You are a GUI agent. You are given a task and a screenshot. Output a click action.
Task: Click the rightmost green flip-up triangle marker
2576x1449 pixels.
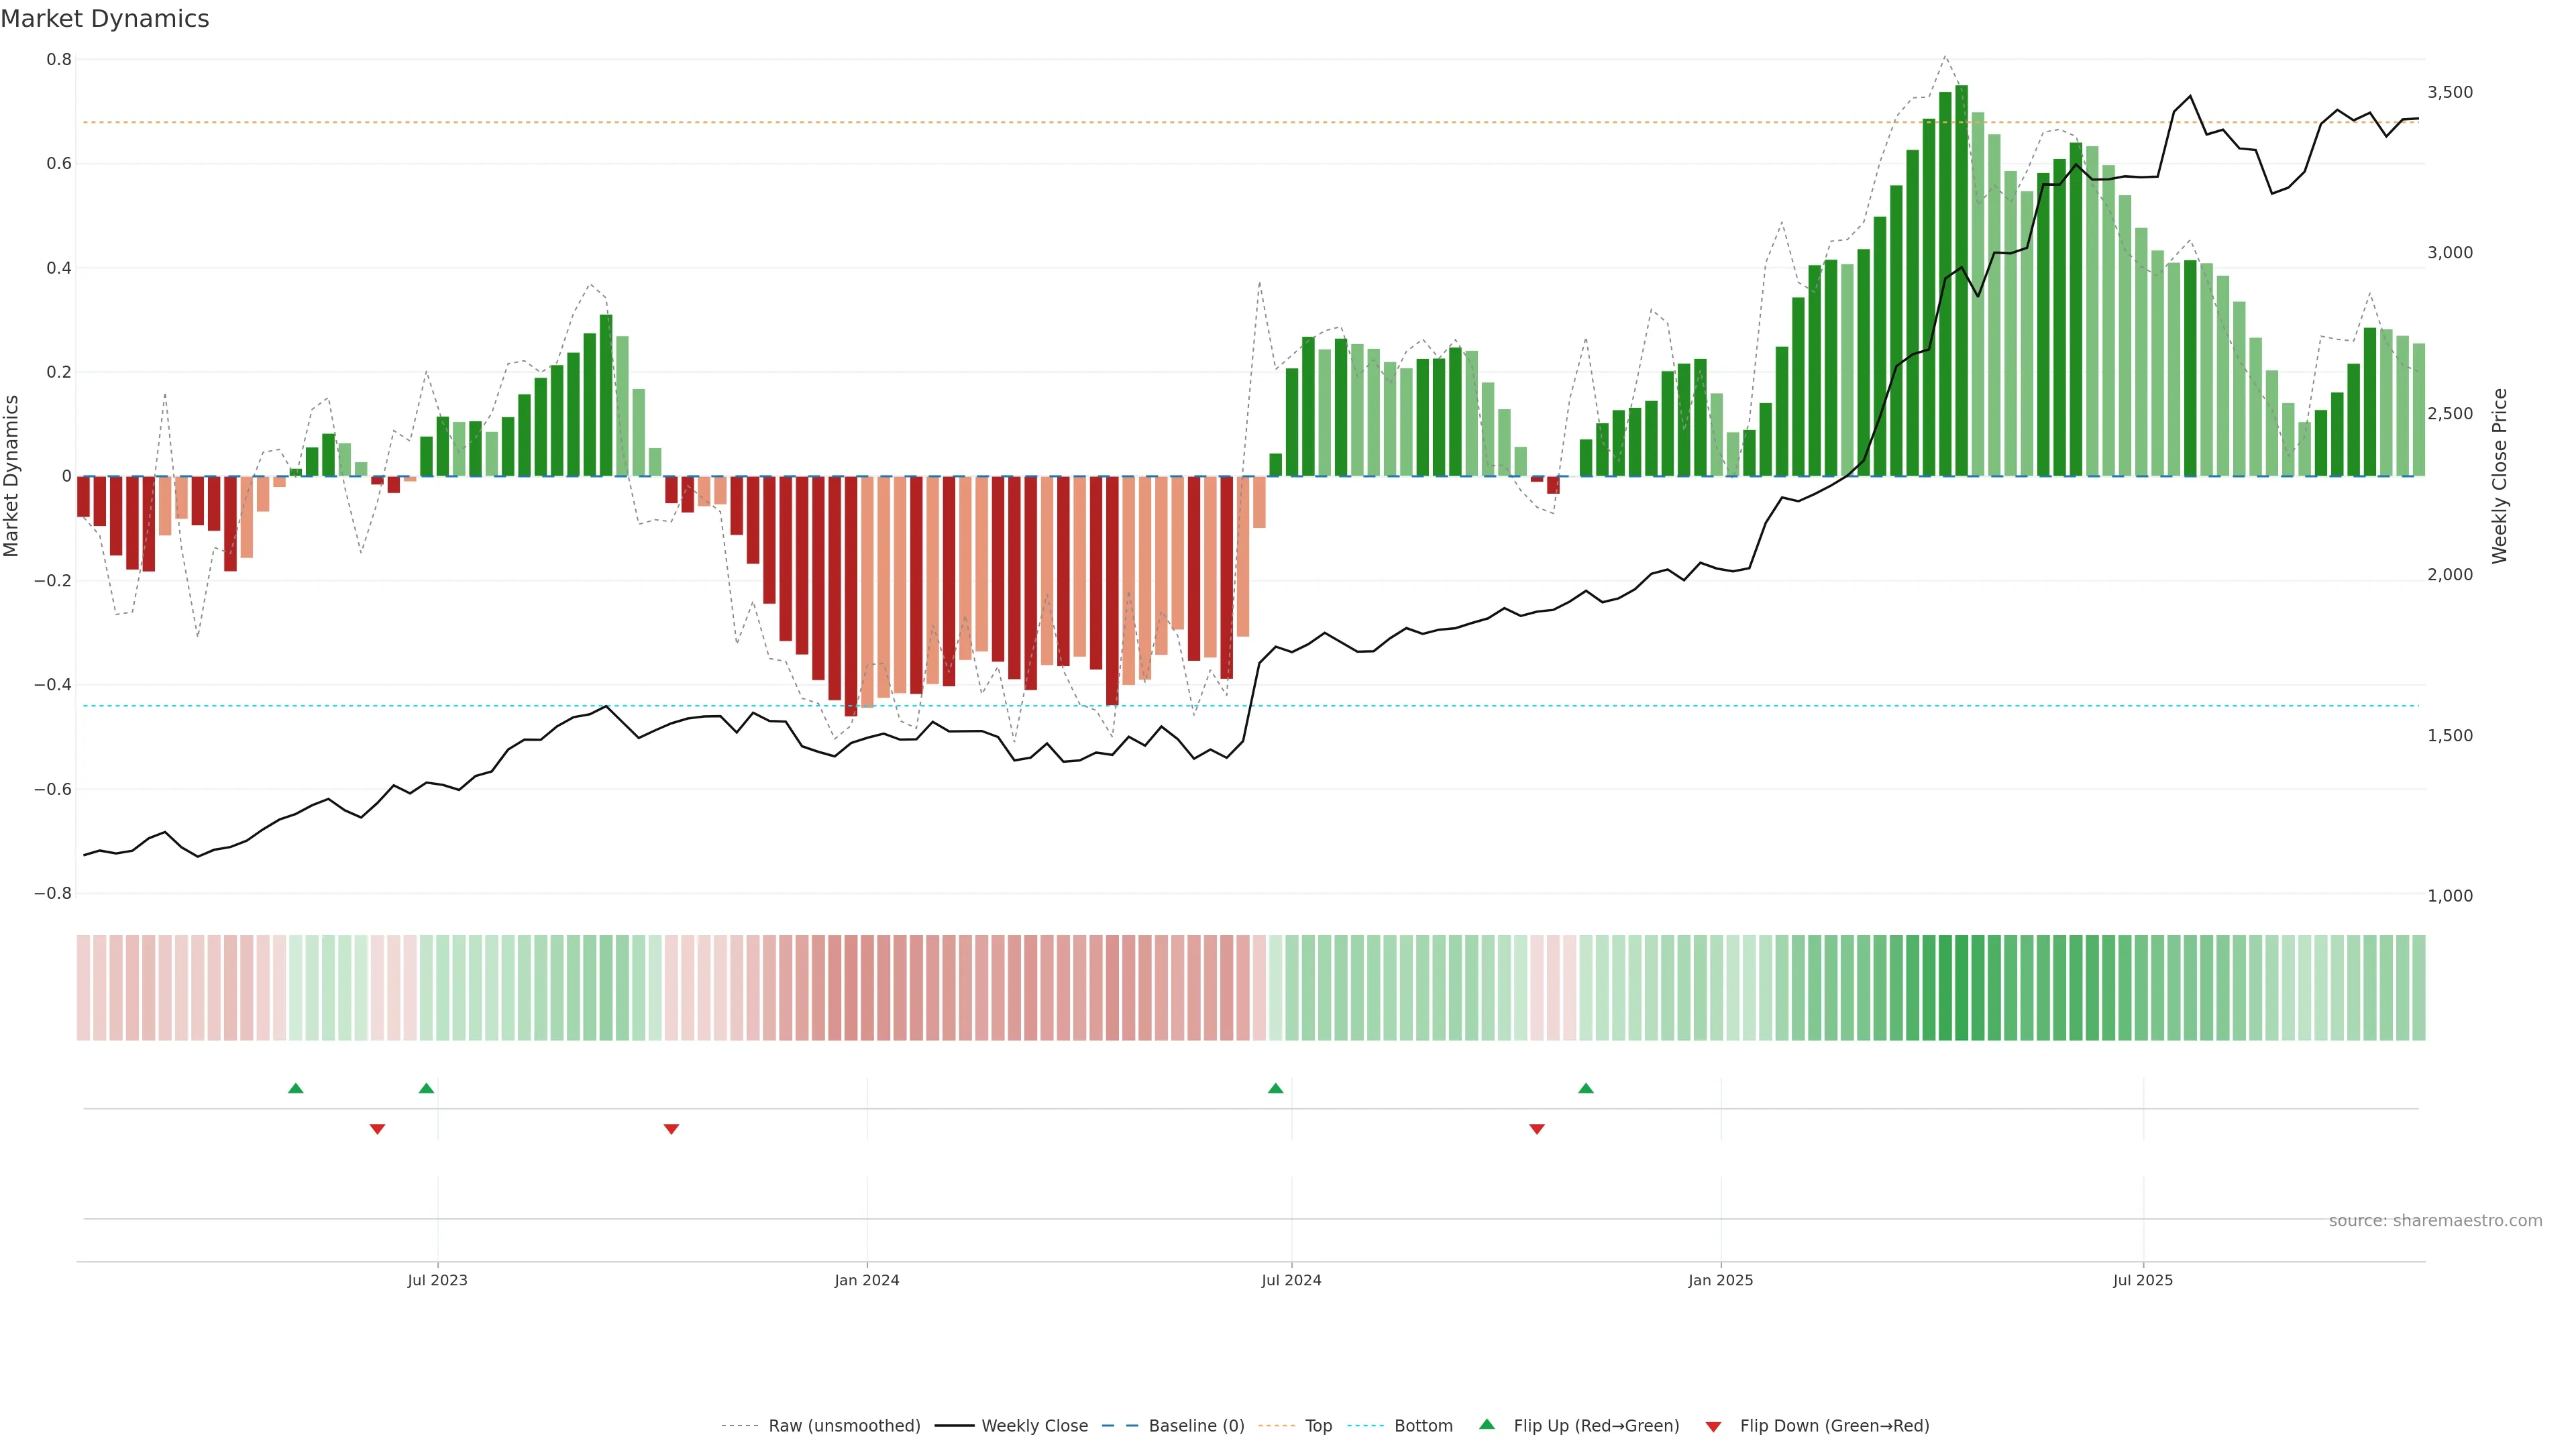pyautogui.click(x=1586, y=1088)
